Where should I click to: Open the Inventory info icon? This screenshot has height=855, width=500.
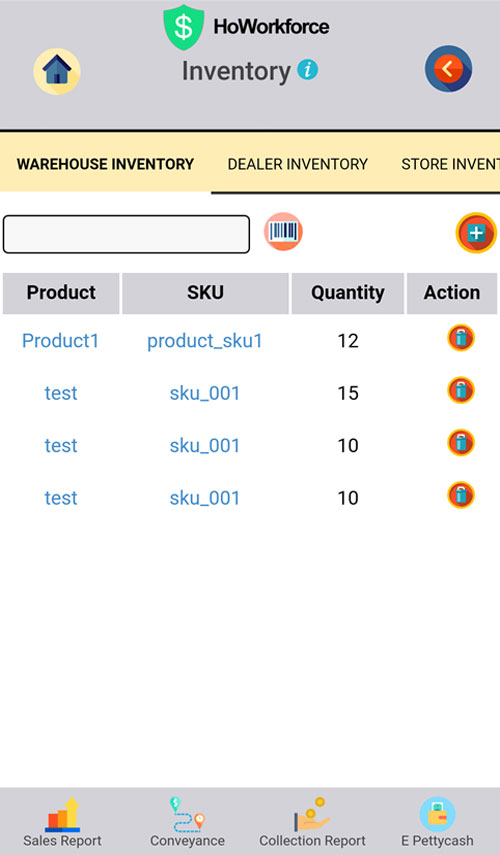coord(308,70)
